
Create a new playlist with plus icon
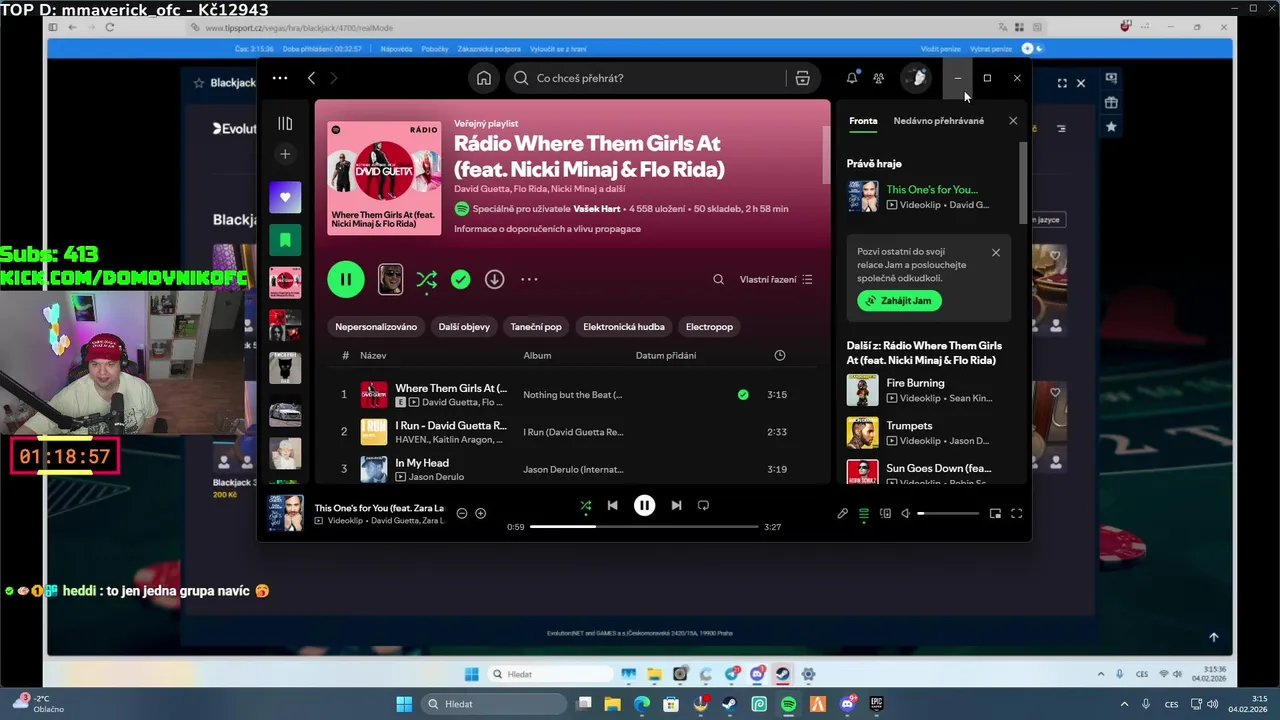tap(285, 154)
